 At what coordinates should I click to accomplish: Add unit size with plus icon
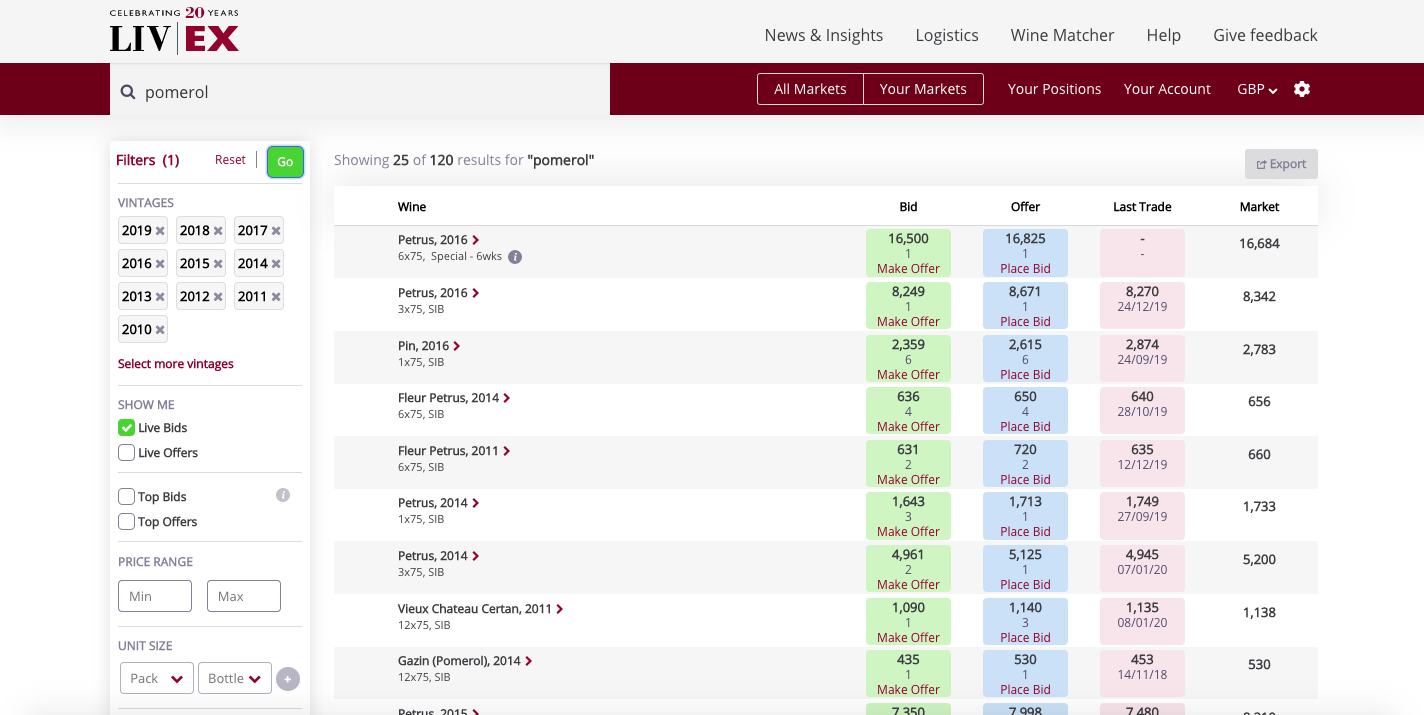(288, 679)
